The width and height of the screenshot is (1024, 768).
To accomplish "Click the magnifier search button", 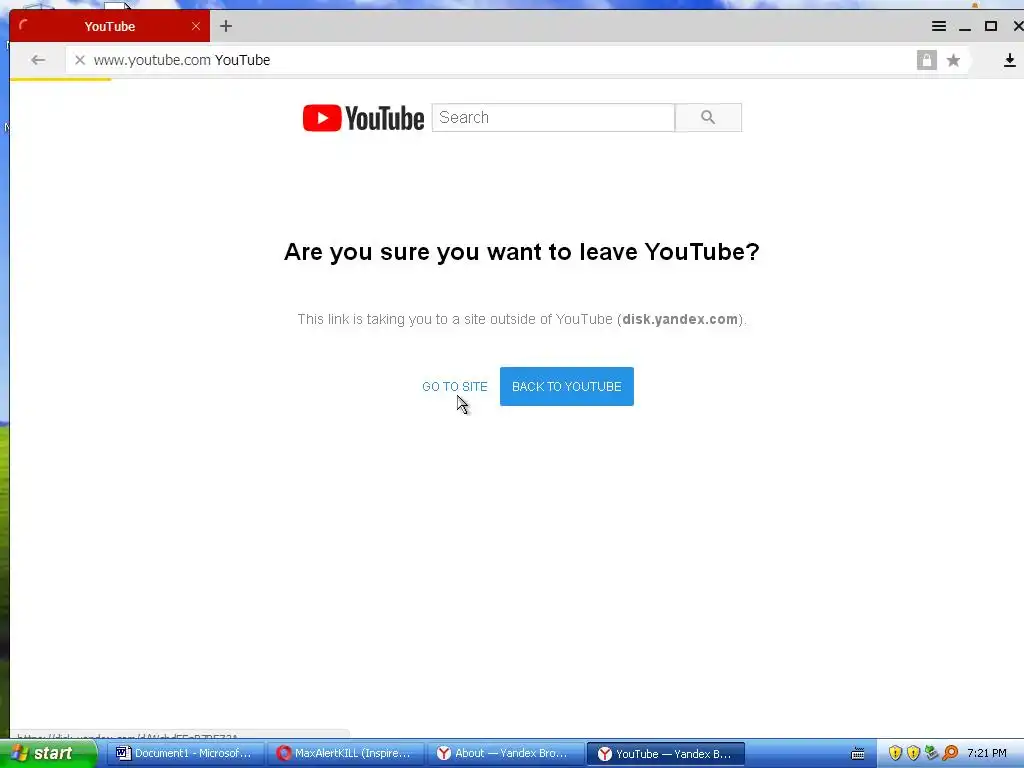I will point(708,118).
